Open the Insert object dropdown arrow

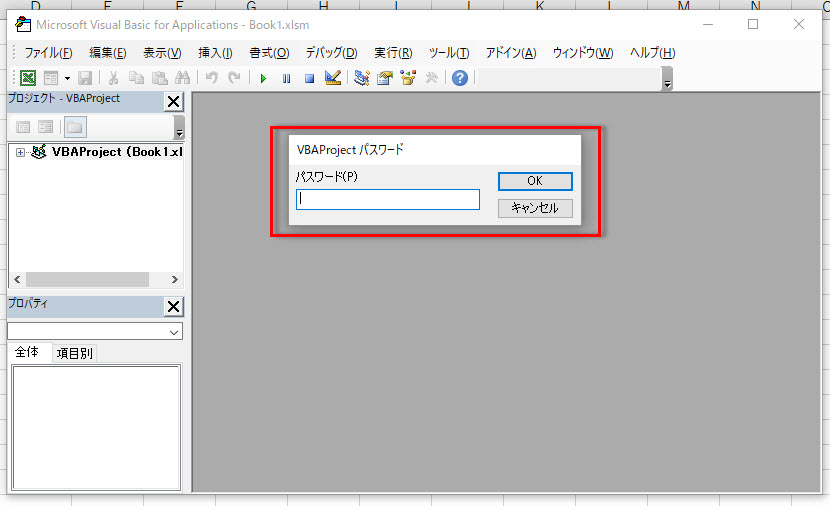pyautogui.click(x=67, y=78)
